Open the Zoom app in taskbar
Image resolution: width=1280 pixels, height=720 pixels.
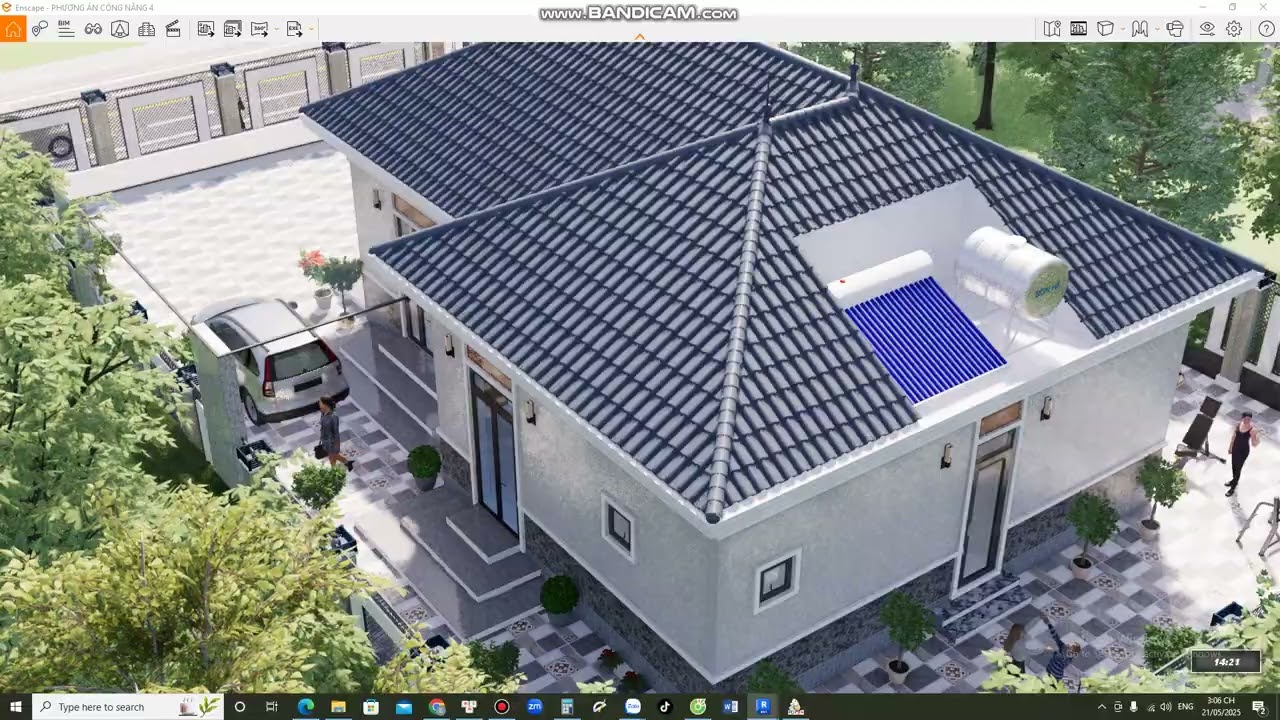pyautogui.click(x=534, y=707)
